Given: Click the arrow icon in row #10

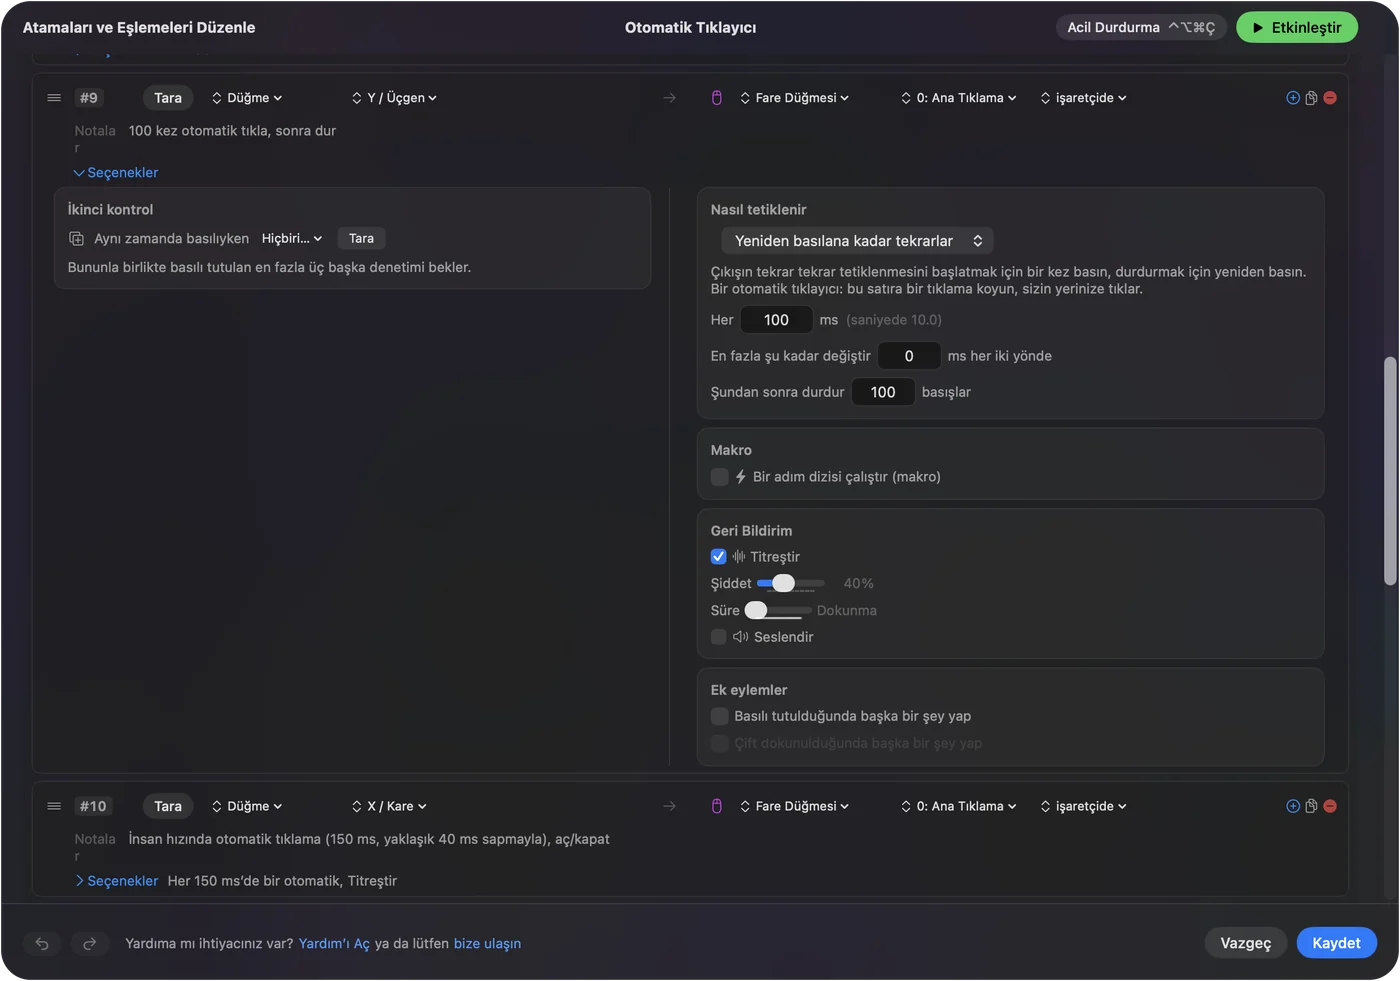Looking at the screenshot, I should [670, 806].
